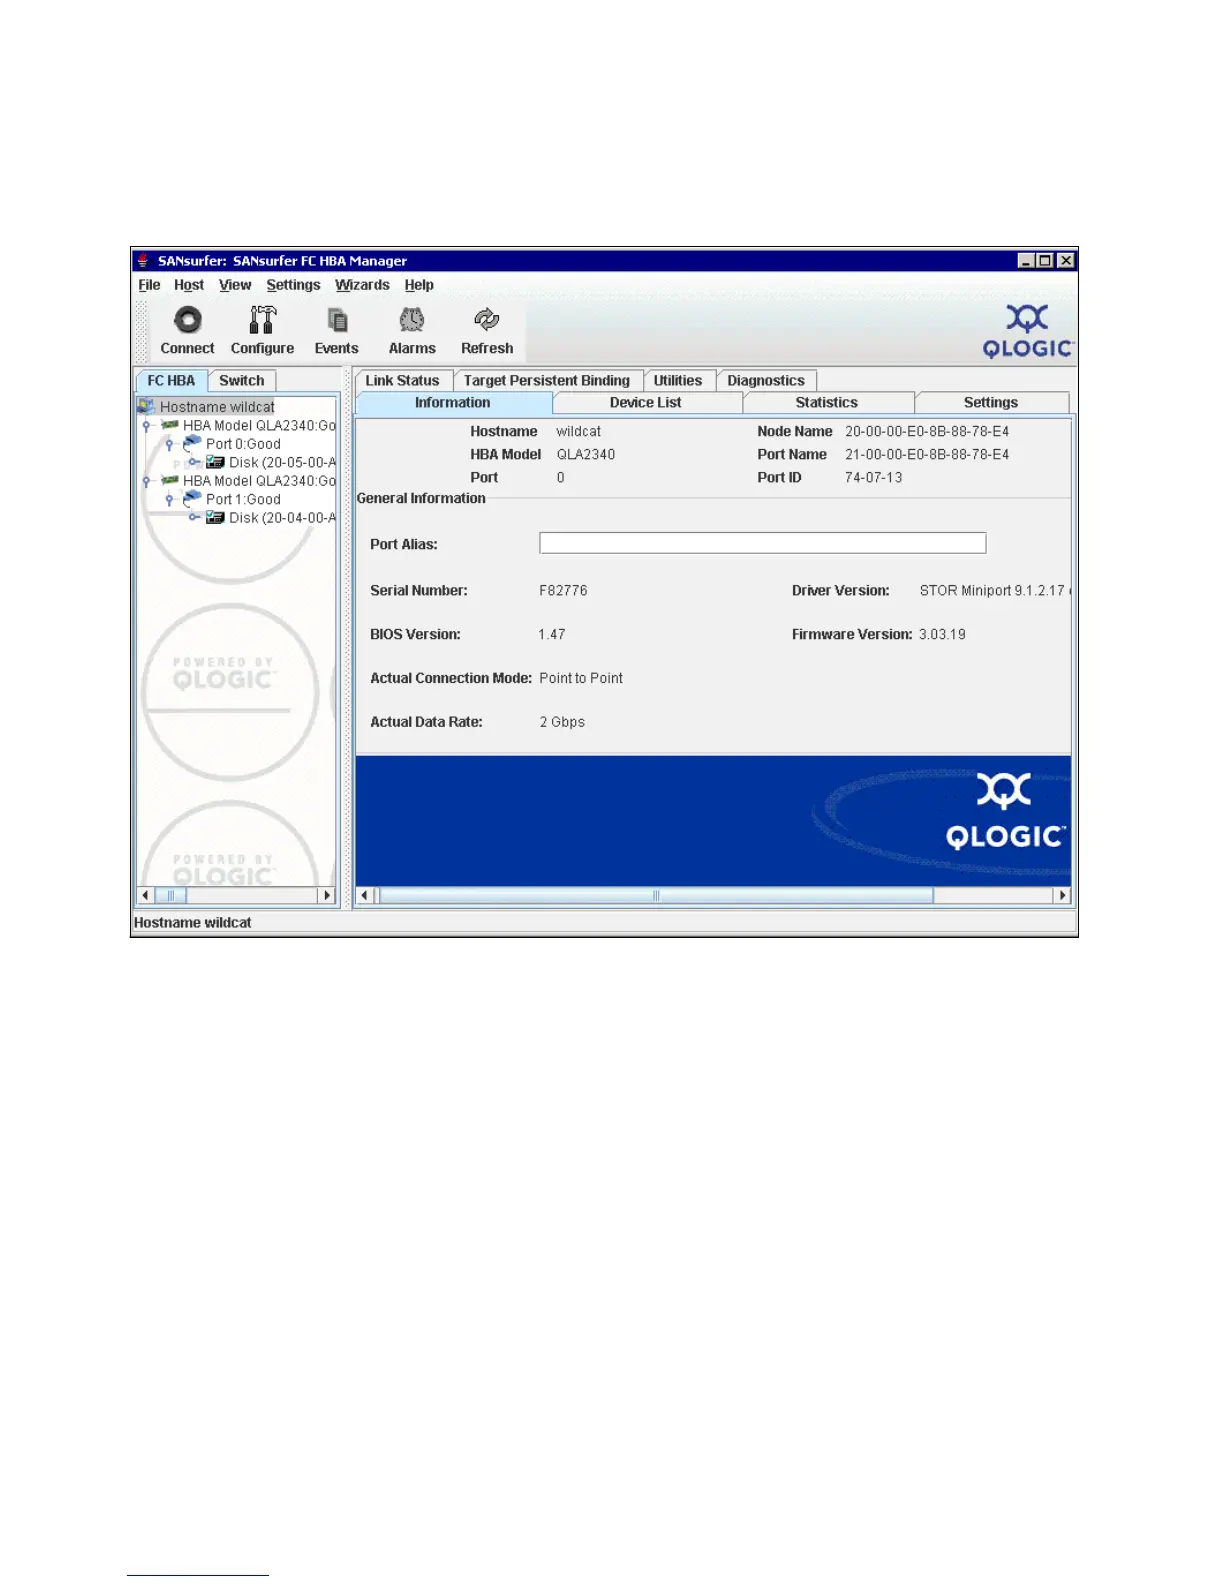Click the BIOS Version value 1.47
The image size is (1224, 1584).
point(552,635)
